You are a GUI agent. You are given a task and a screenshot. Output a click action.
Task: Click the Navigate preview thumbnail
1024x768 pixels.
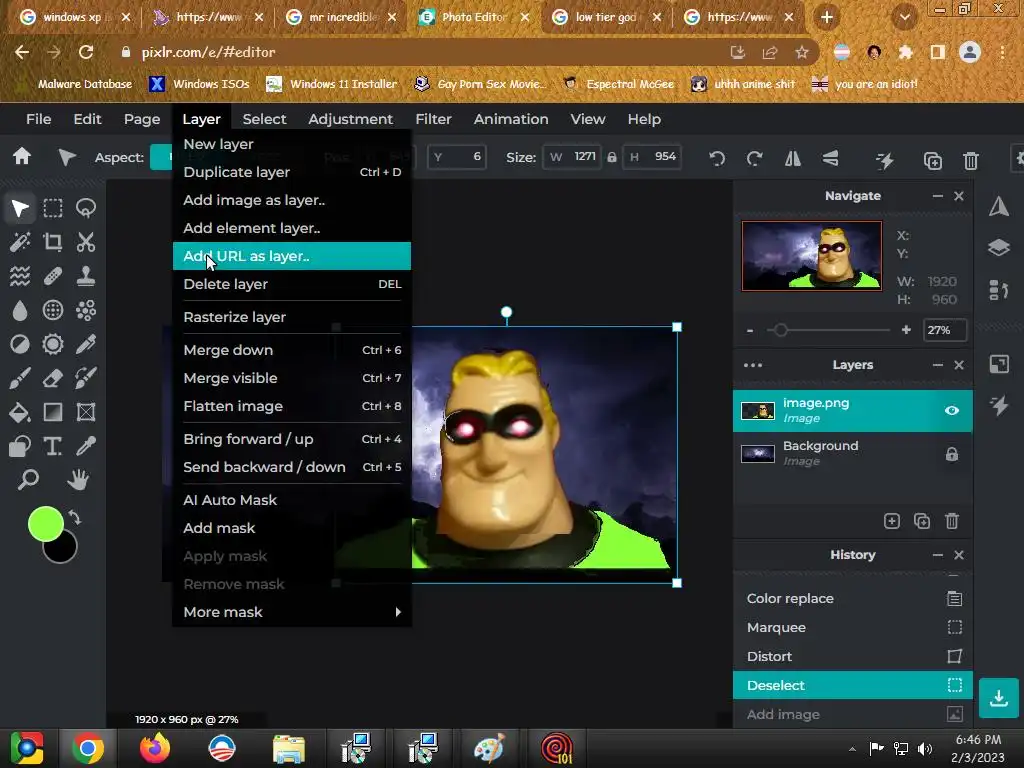[812, 255]
